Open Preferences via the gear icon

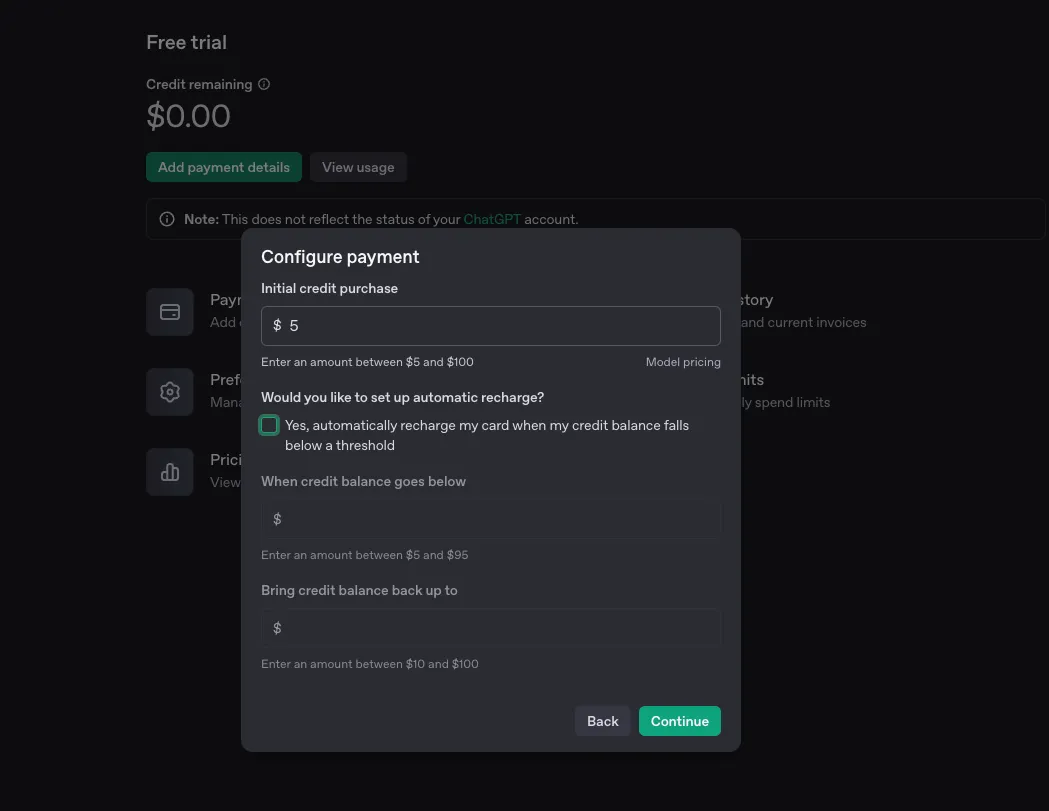click(169, 391)
